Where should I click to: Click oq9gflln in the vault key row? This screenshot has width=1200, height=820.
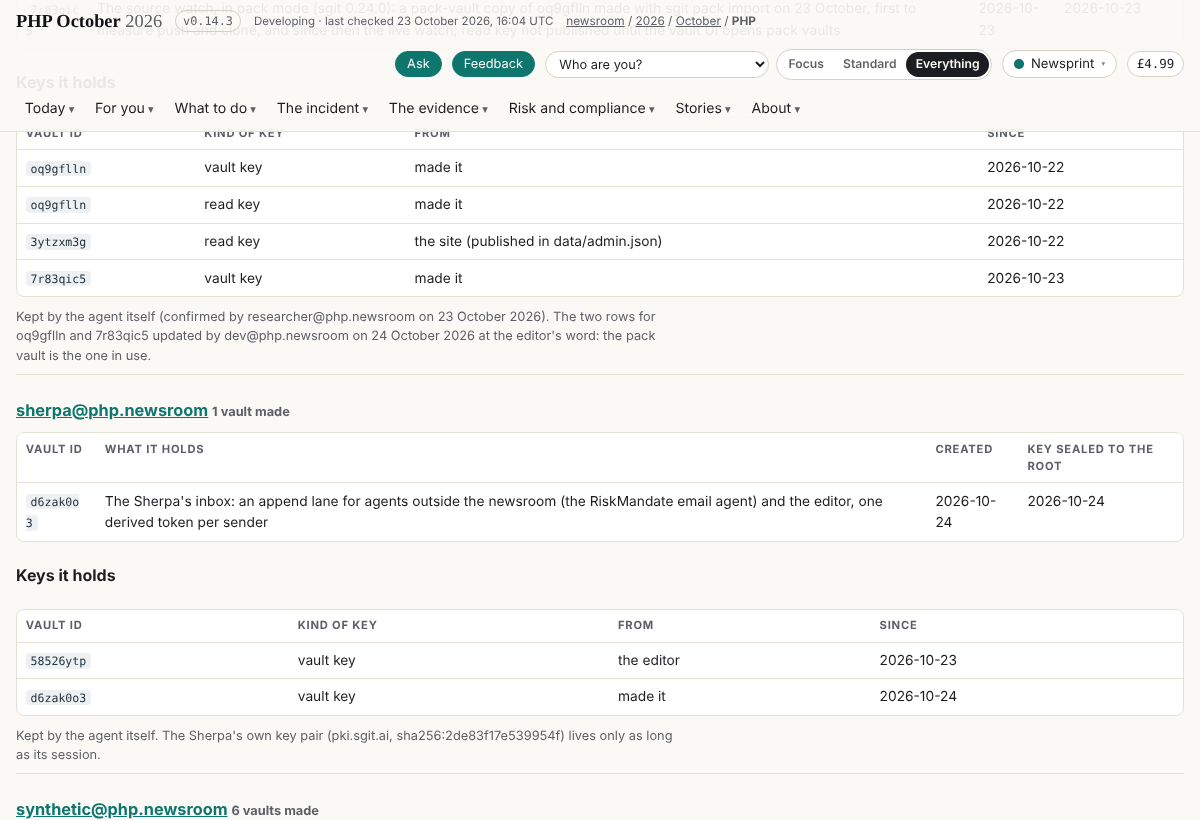59,168
